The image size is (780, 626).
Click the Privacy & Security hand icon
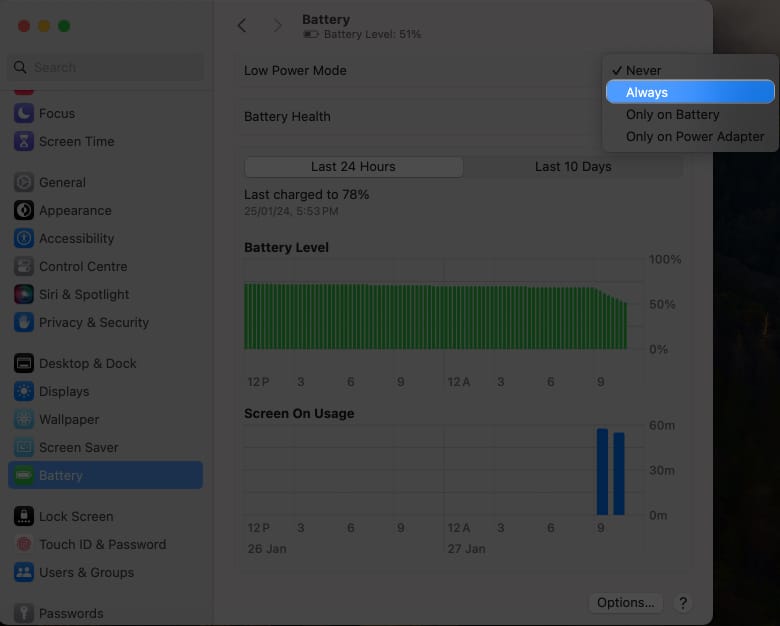click(24, 322)
